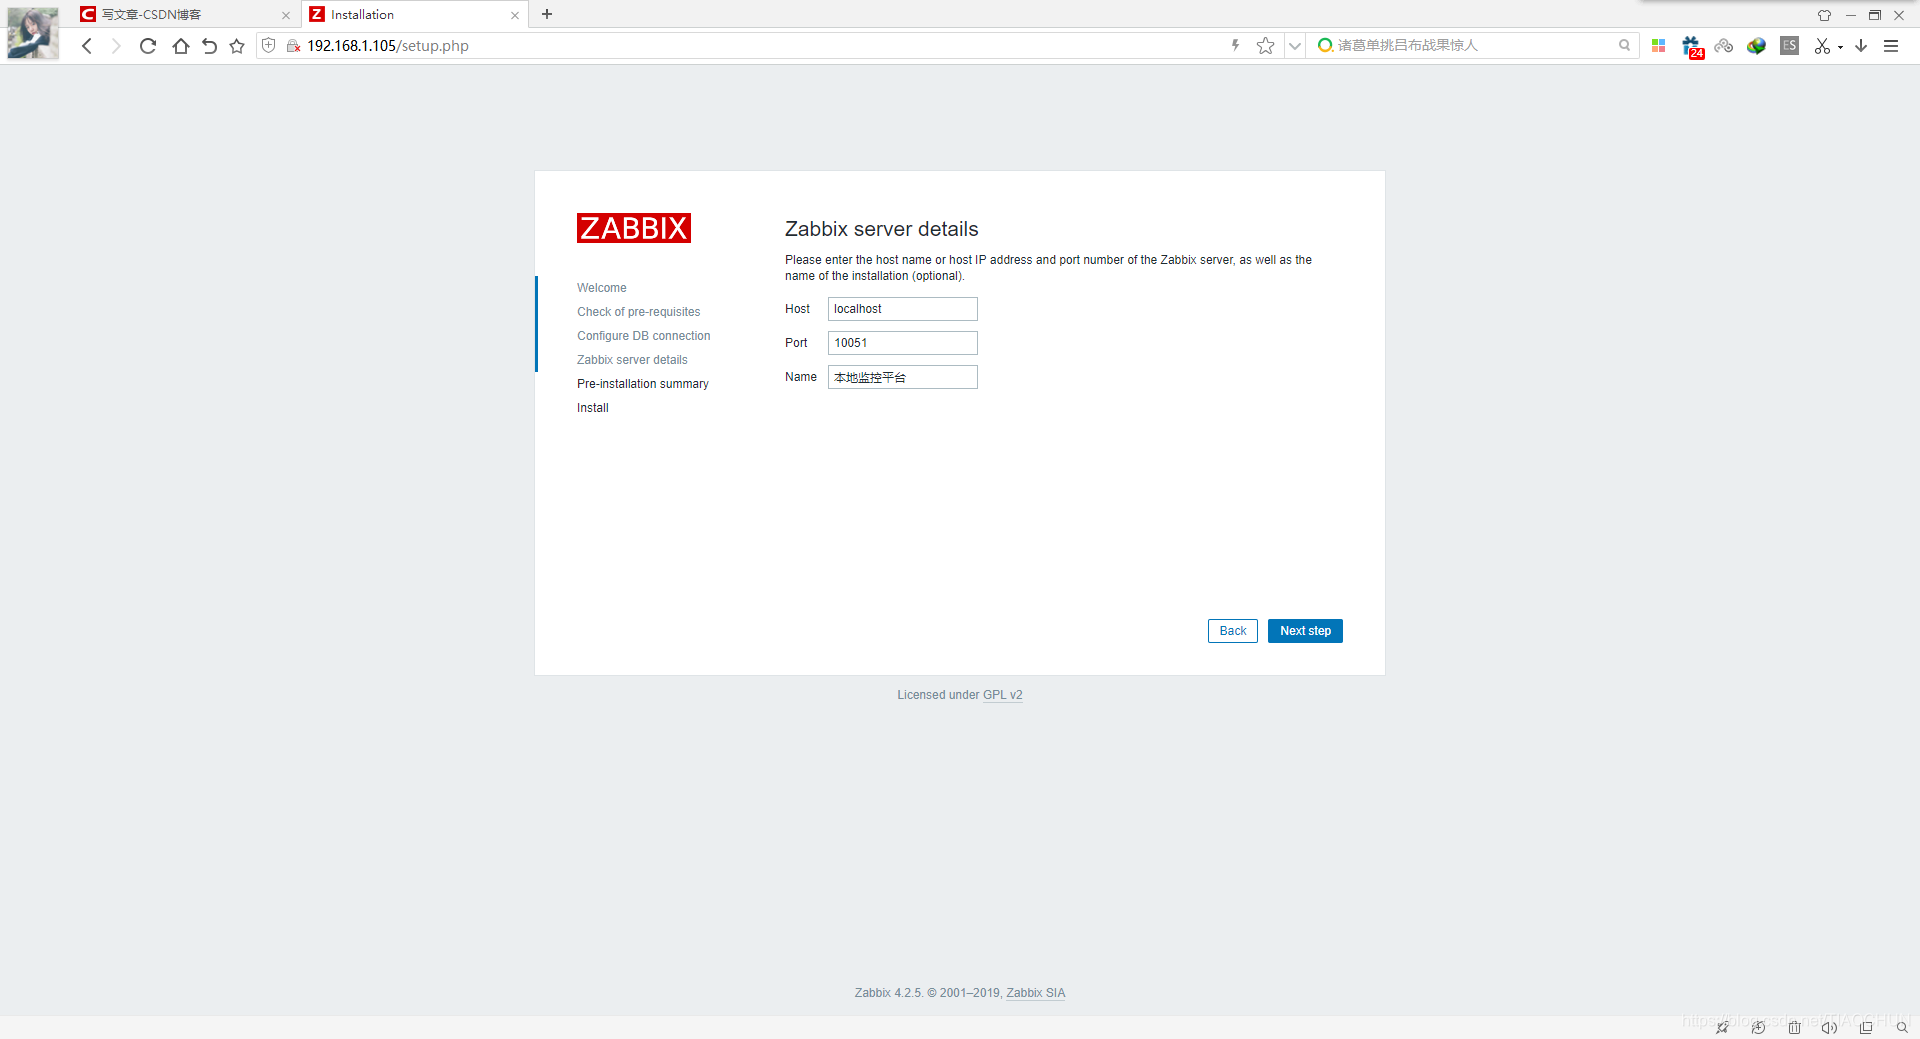Screen dimensions: 1920x1039
Task: Click the overlapping windows icon in status bar
Action: (1866, 1027)
